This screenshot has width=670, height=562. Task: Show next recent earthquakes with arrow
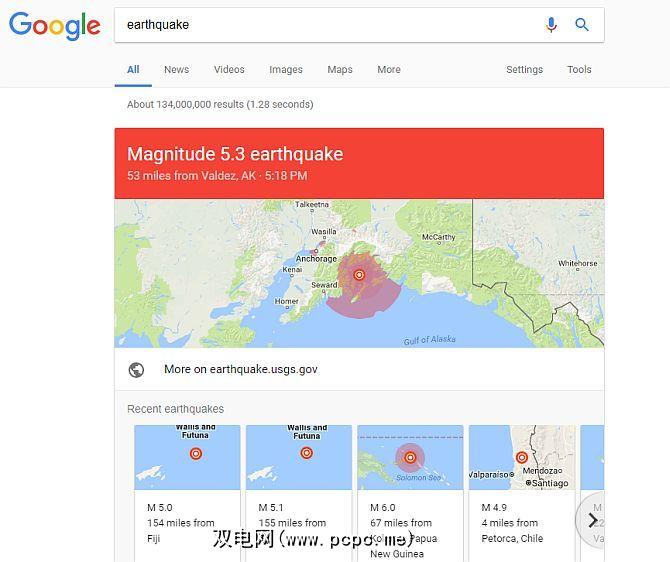pos(593,520)
